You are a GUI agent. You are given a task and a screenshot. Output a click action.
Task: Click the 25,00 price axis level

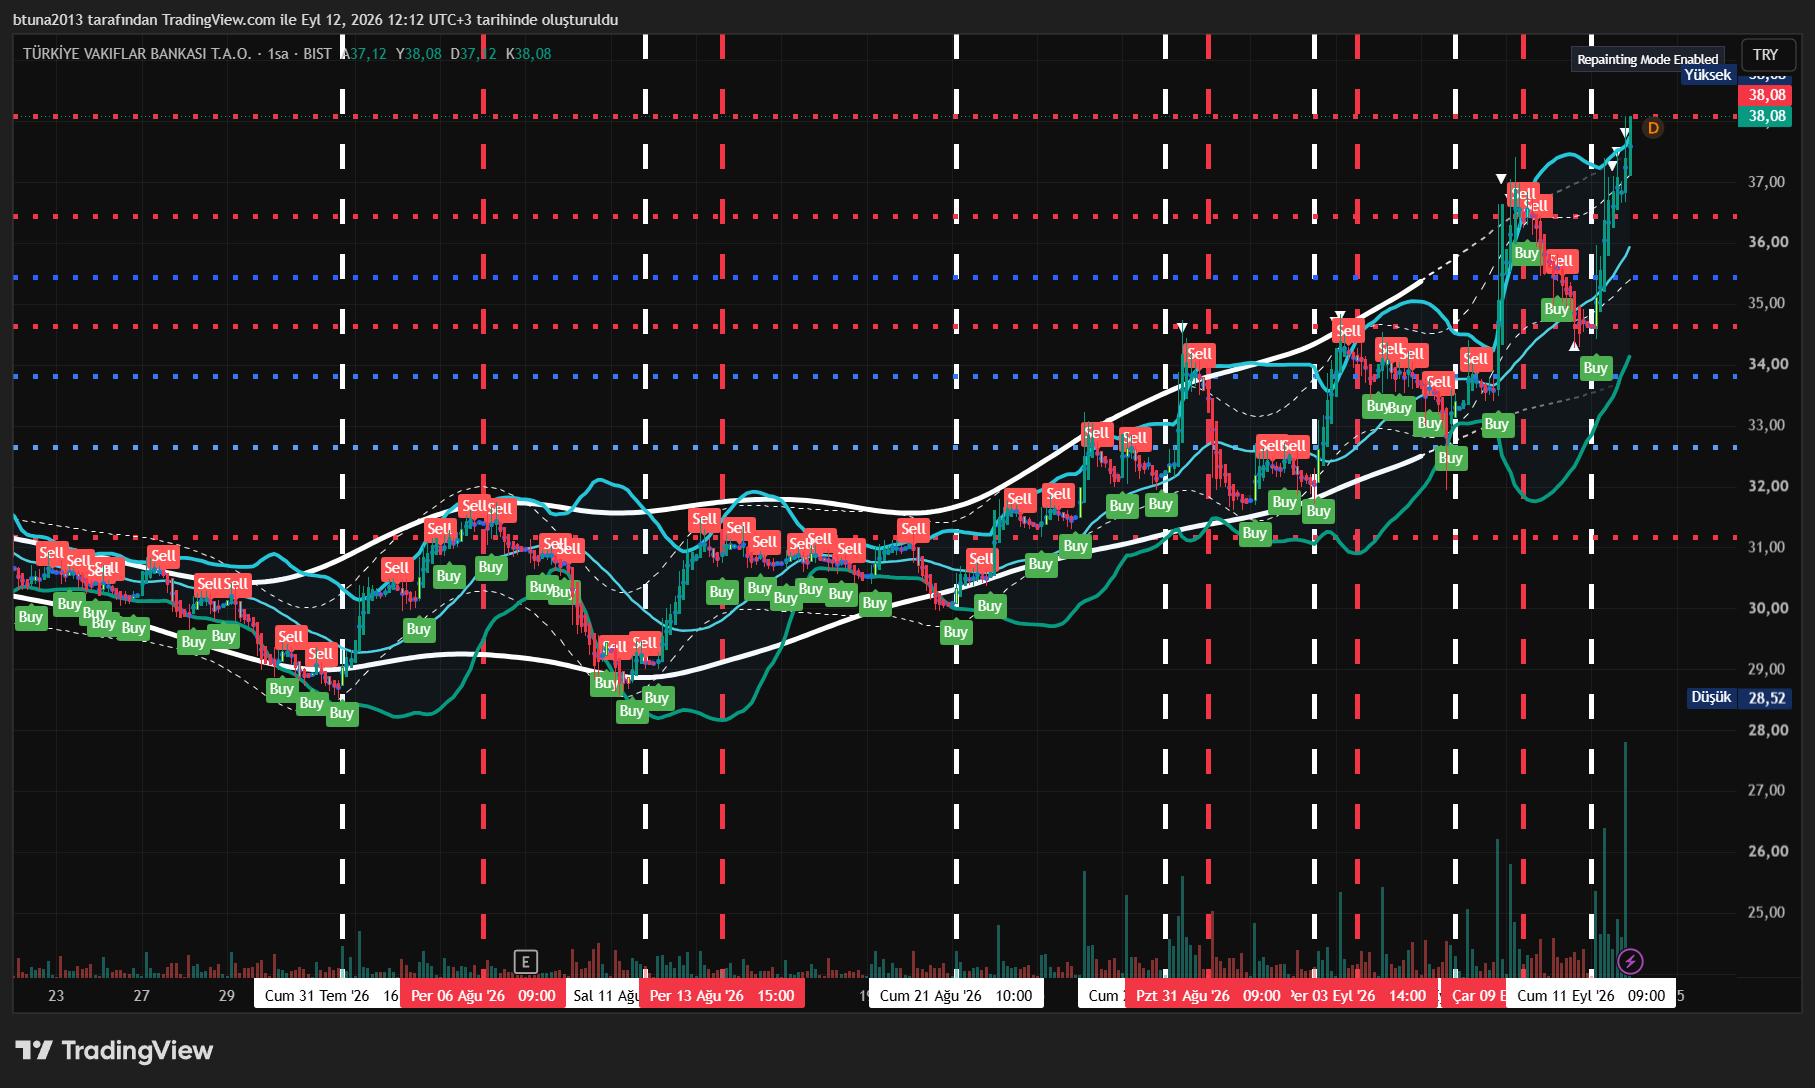[1767, 912]
